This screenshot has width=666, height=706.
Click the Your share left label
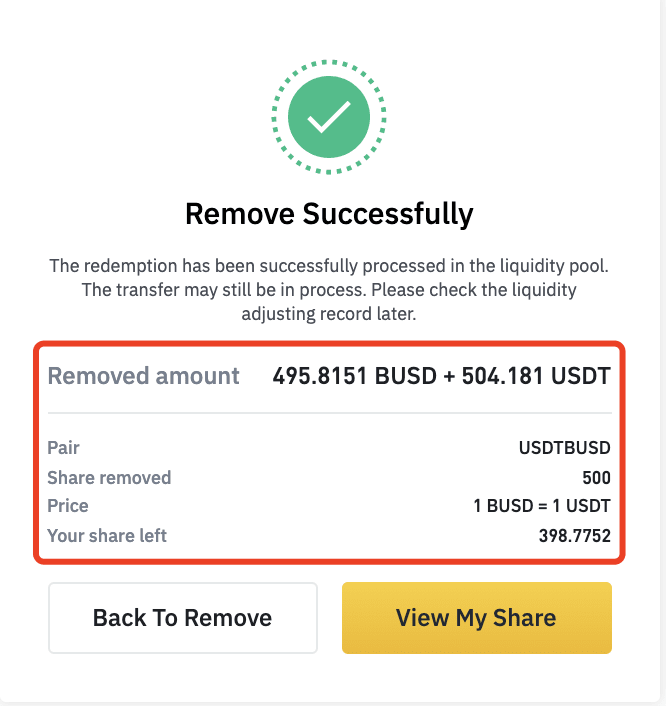(107, 536)
